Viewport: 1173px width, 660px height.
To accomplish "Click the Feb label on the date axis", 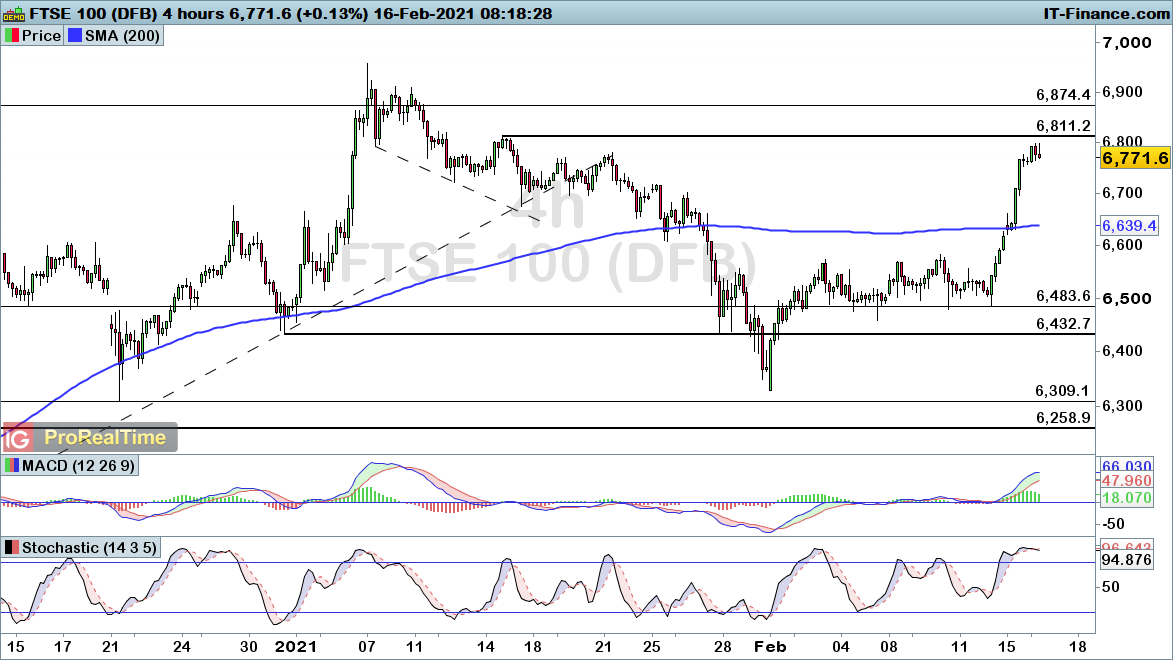I will (x=765, y=646).
